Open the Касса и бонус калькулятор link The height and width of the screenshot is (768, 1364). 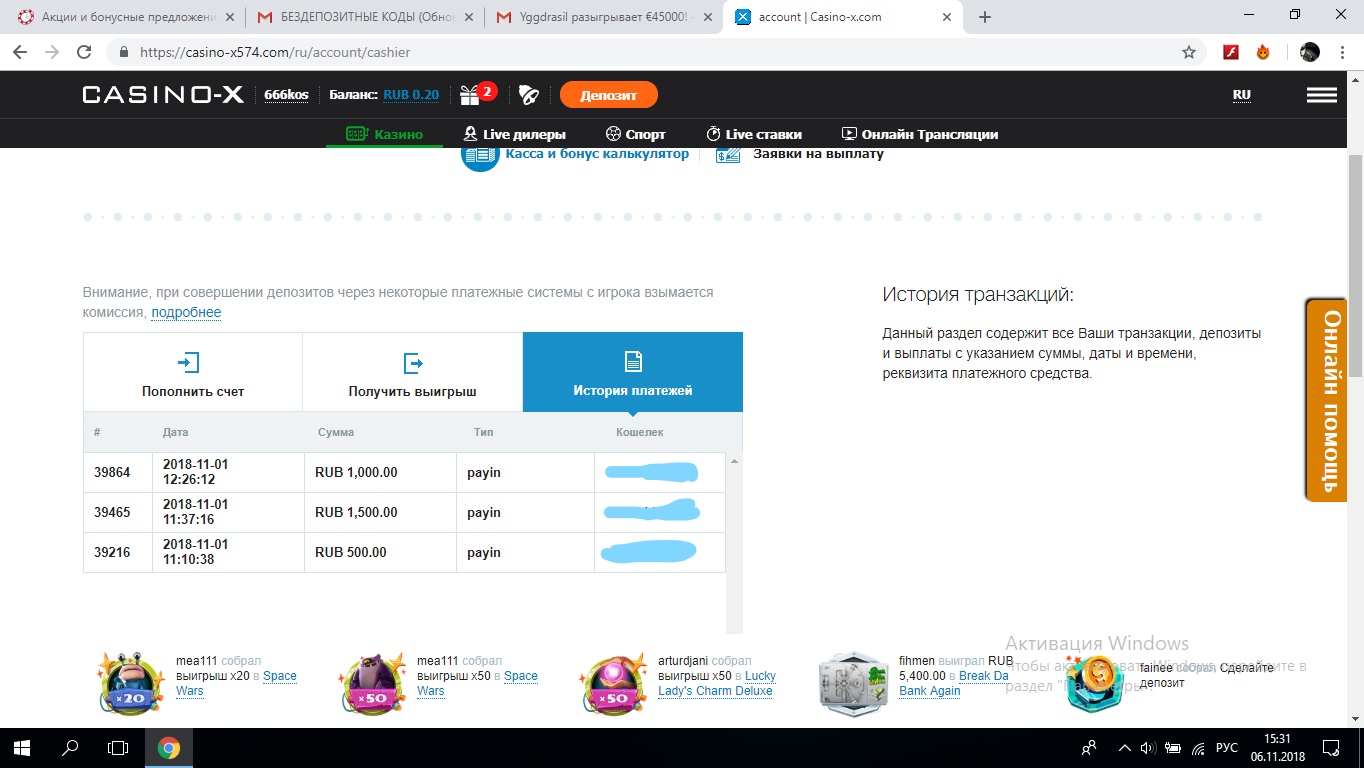point(597,154)
